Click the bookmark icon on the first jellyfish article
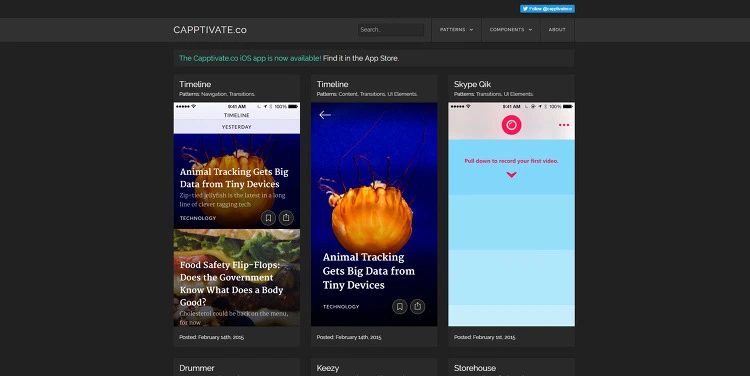Image resolution: width=750 pixels, height=376 pixels. click(x=268, y=218)
